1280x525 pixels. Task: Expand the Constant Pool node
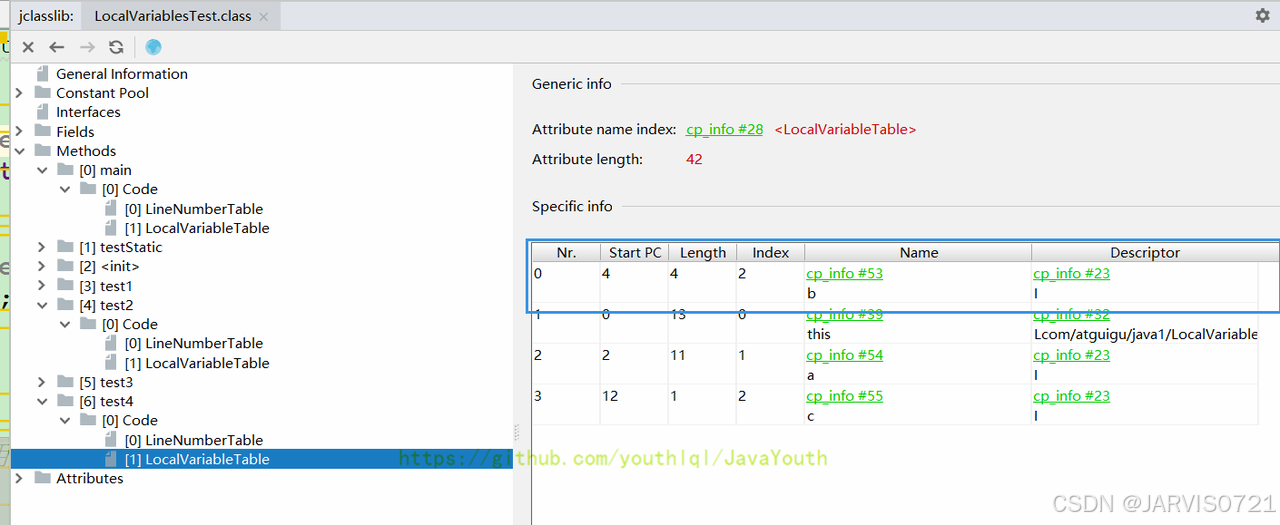pyautogui.click(x=19, y=93)
